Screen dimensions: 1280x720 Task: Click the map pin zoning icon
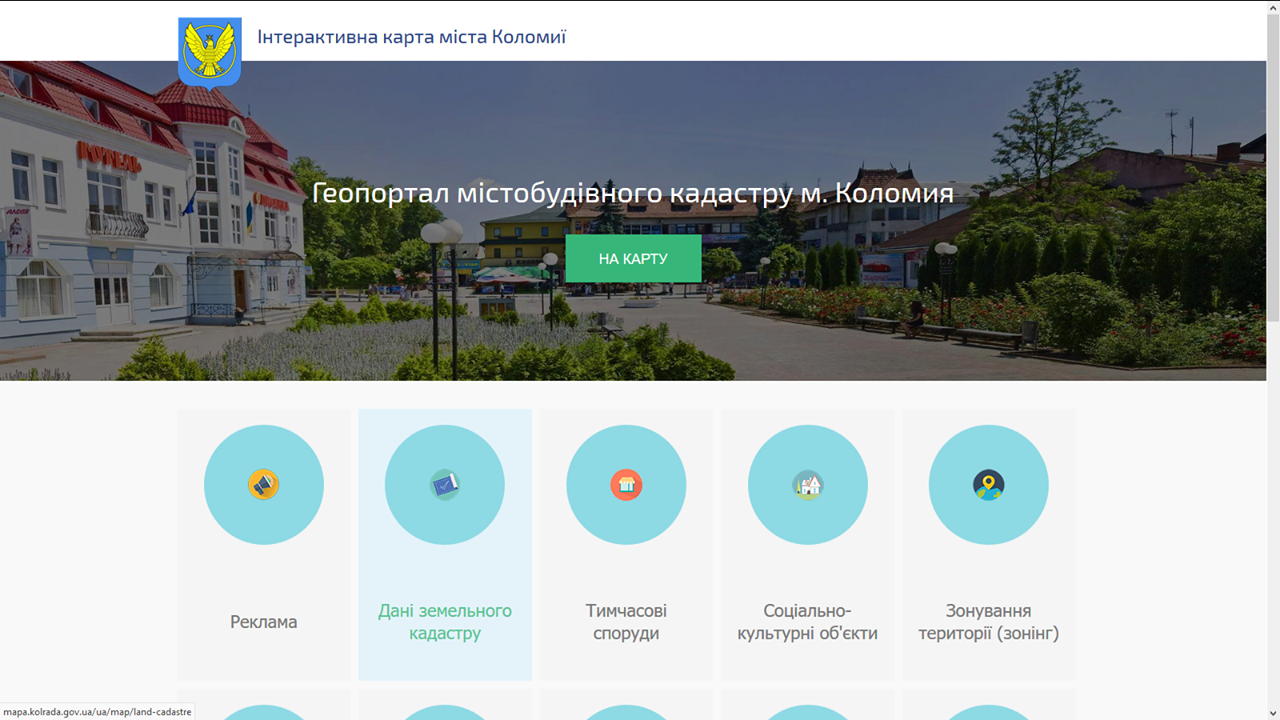pyautogui.click(x=988, y=485)
